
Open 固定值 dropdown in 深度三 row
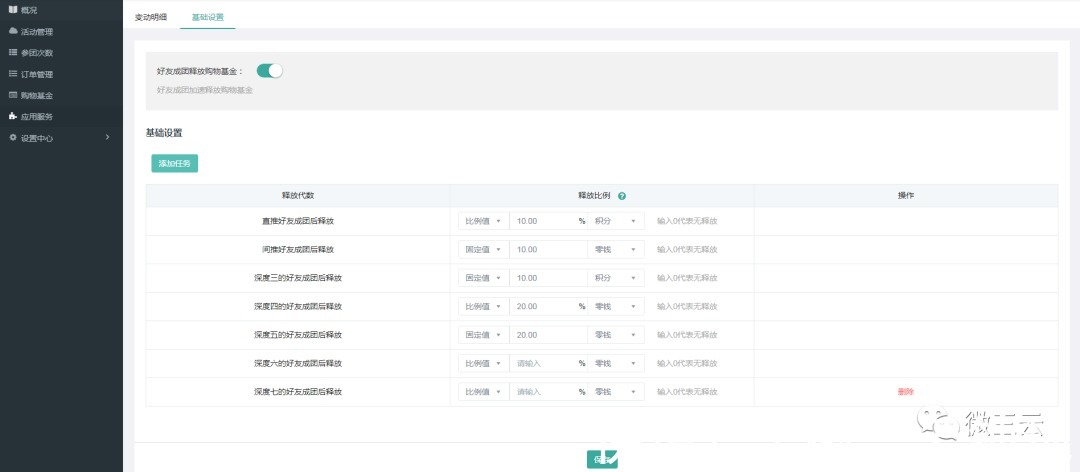[484, 278]
